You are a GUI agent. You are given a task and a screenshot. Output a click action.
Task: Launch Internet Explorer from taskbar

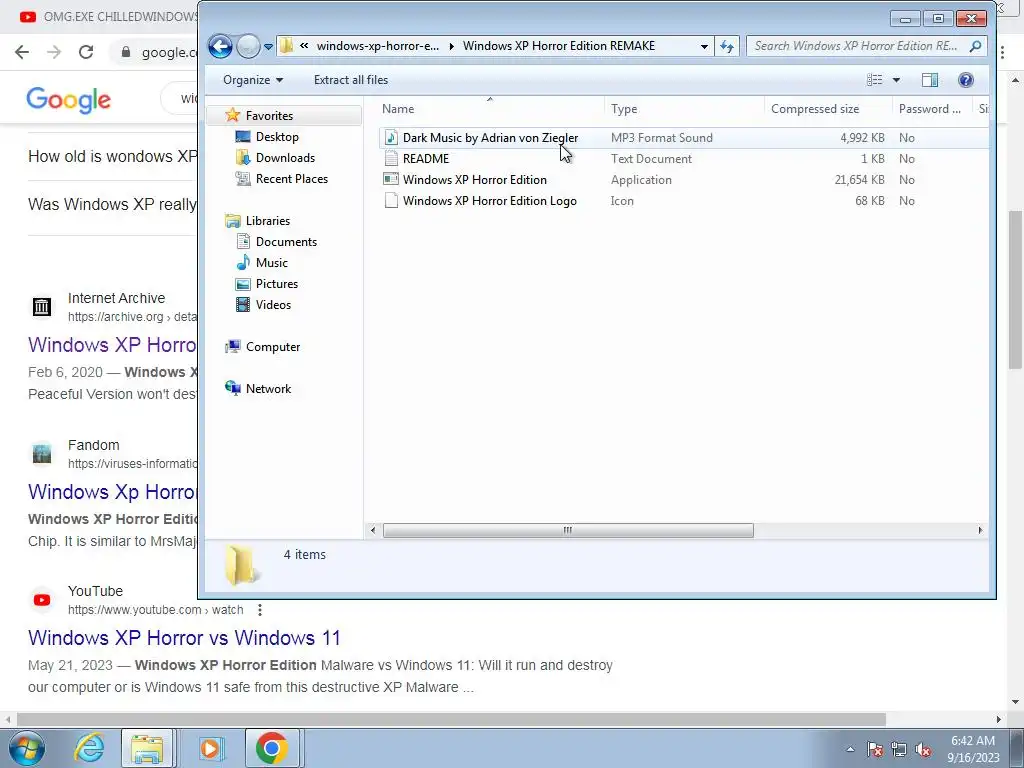click(88, 748)
